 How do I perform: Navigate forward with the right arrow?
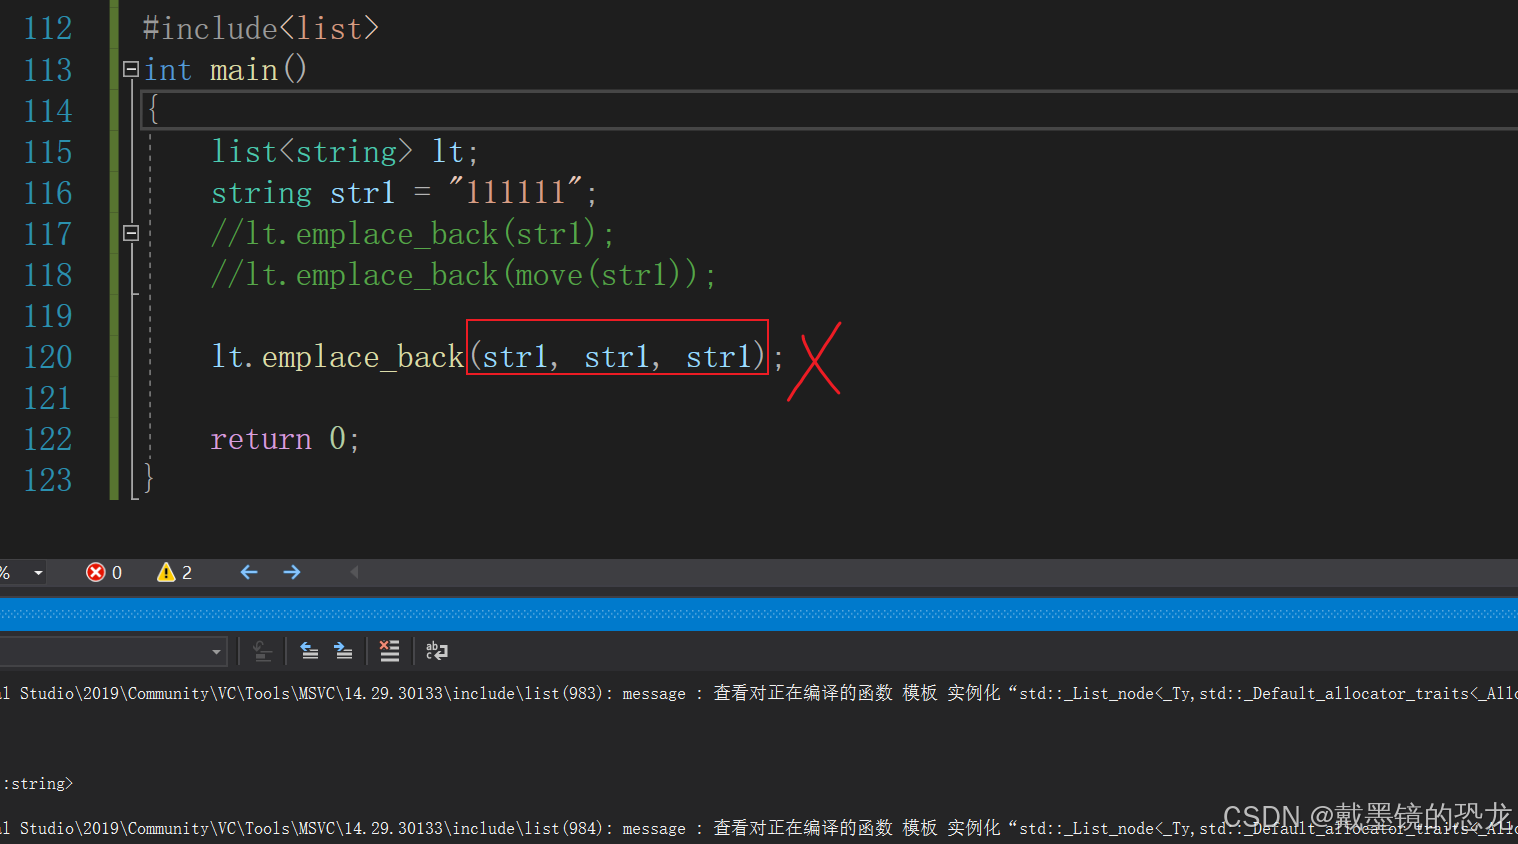pyautogui.click(x=292, y=572)
